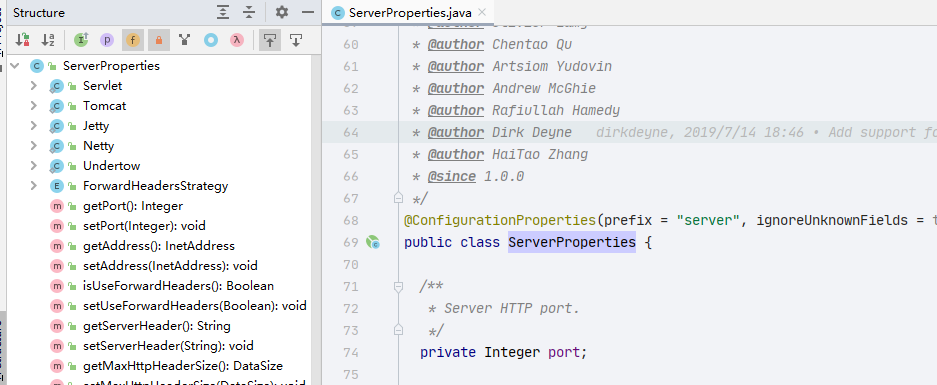The image size is (937, 385).
Task: Collapse all nodes in Structure panel
Action: point(249,13)
